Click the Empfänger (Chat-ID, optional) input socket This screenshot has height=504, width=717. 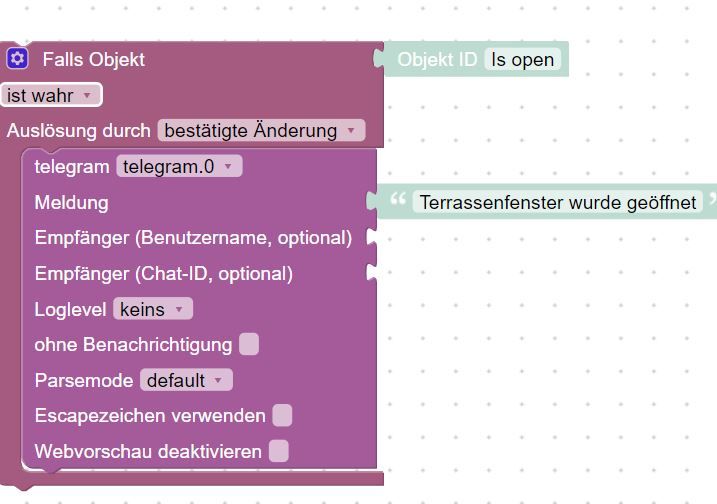pos(372,273)
